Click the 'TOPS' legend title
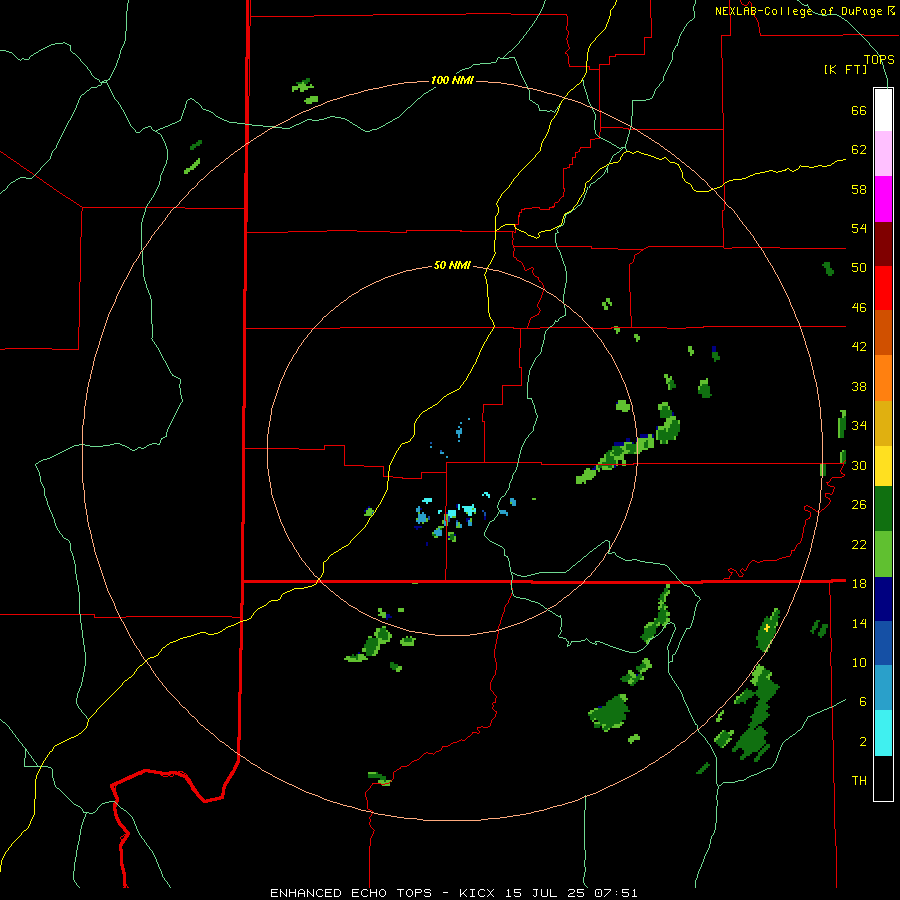This screenshot has width=900, height=900. click(879, 60)
